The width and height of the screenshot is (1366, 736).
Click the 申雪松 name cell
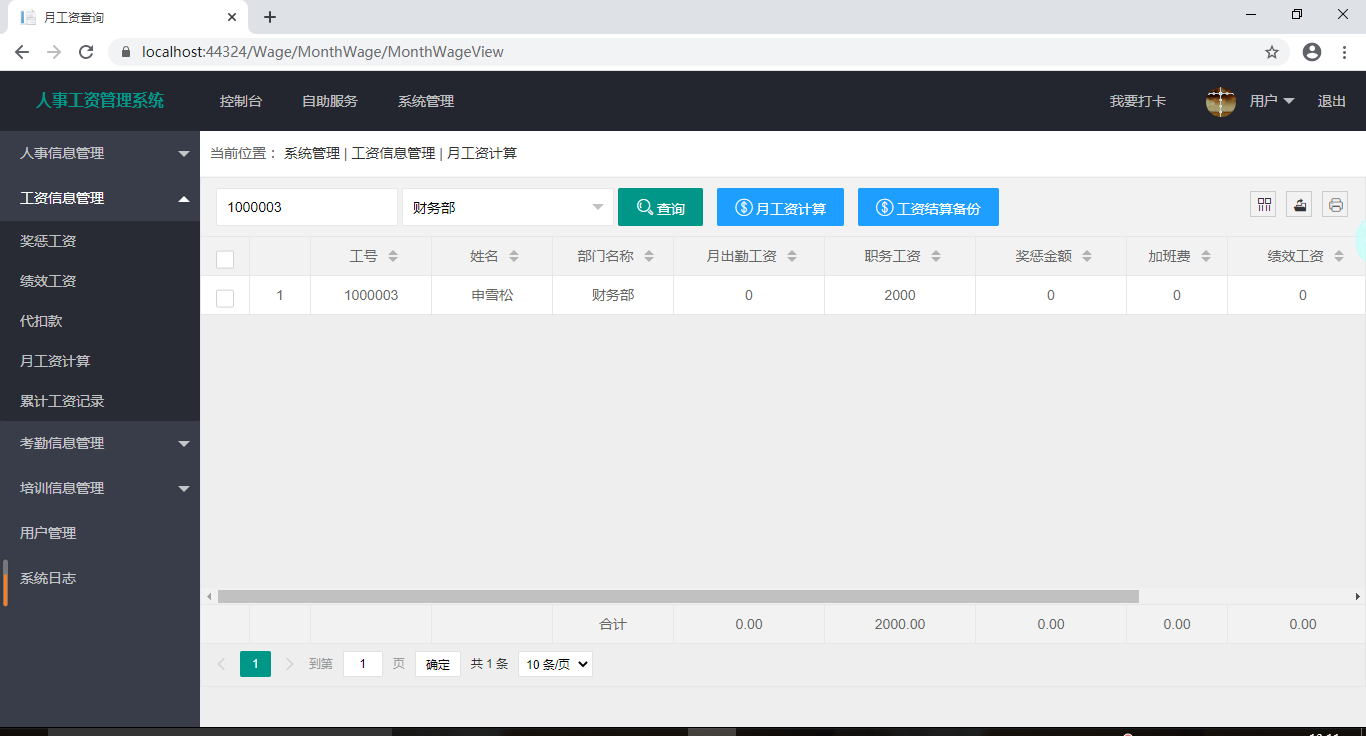click(492, 295)
